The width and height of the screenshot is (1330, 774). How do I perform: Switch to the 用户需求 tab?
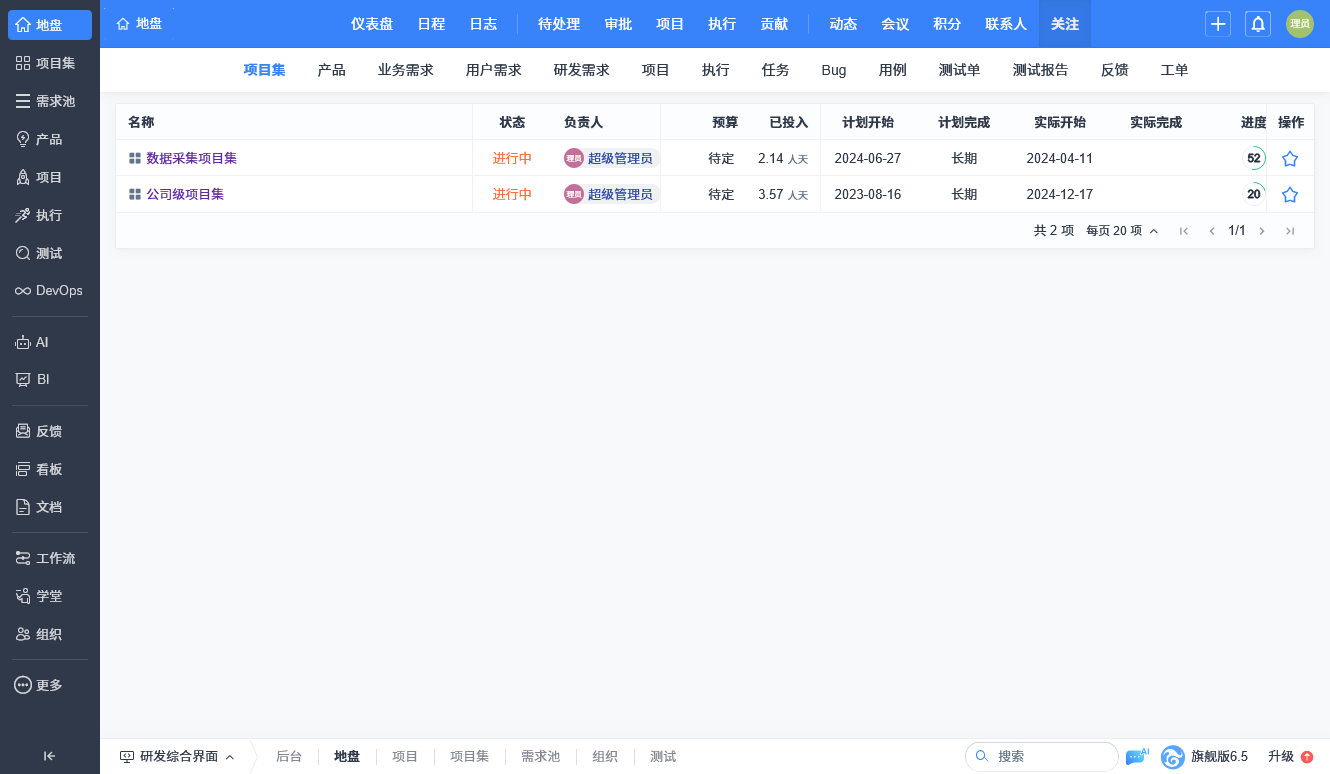[494, 70]
